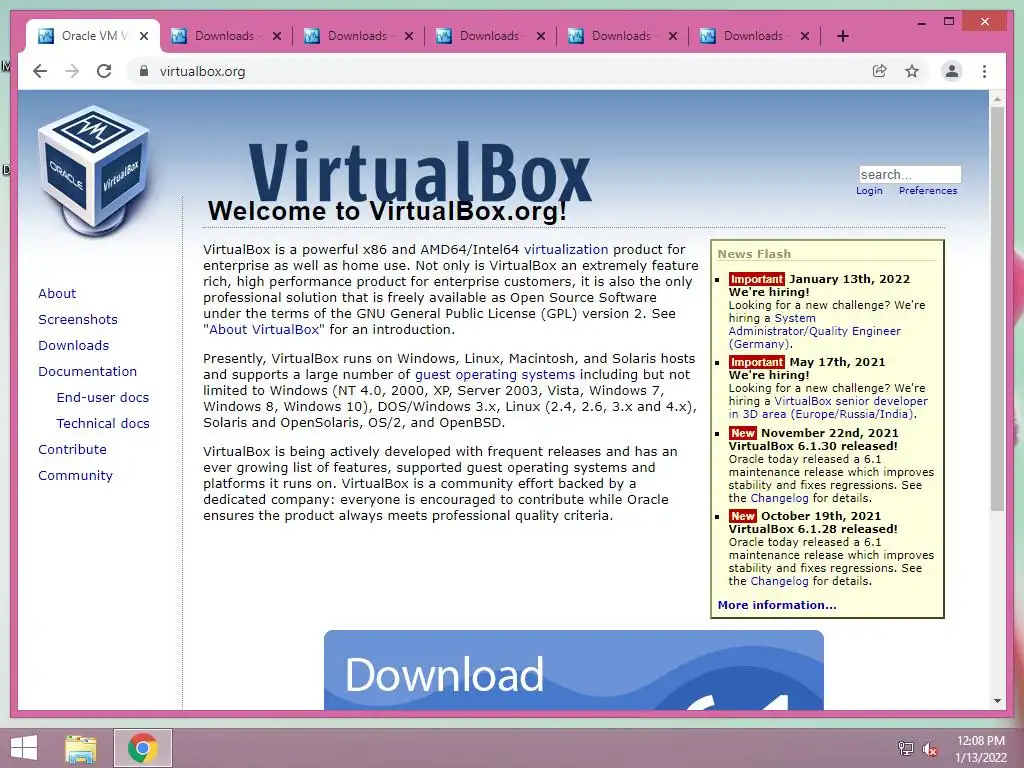Click the News Flash heading

click(754, 253)
